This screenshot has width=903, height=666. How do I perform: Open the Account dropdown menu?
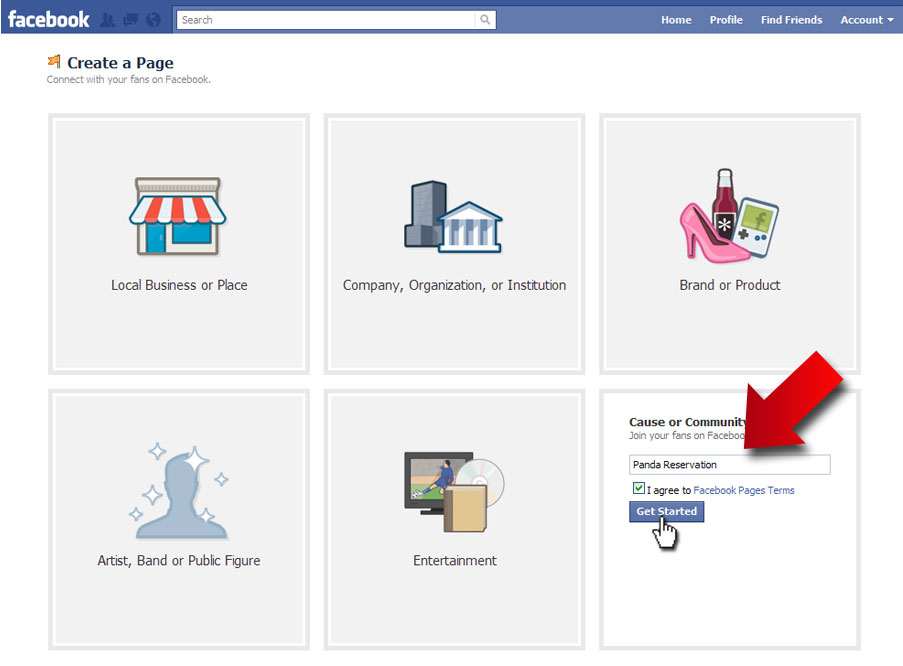click(x=867, y=20)
